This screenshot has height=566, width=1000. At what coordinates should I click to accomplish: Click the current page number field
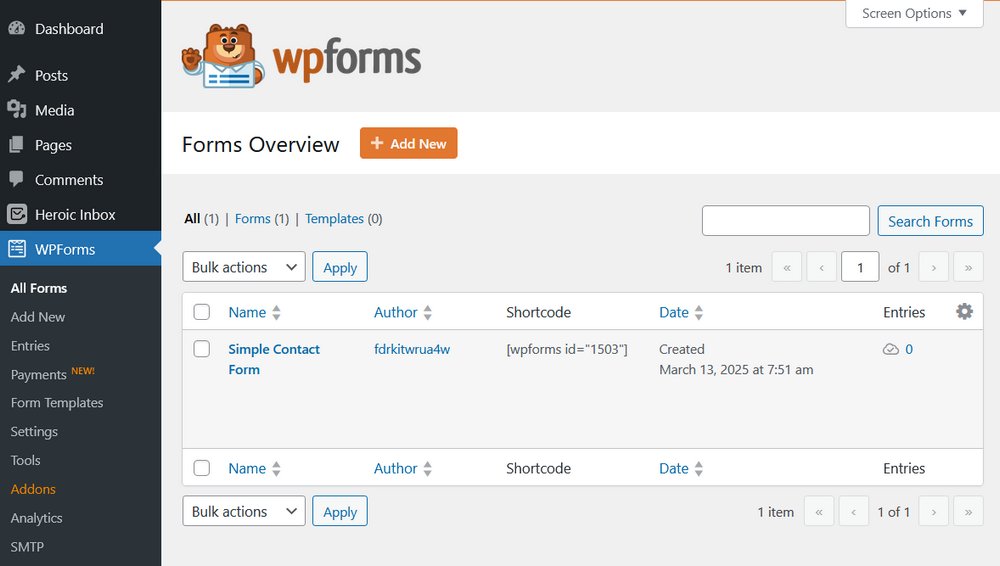point(860,267)
